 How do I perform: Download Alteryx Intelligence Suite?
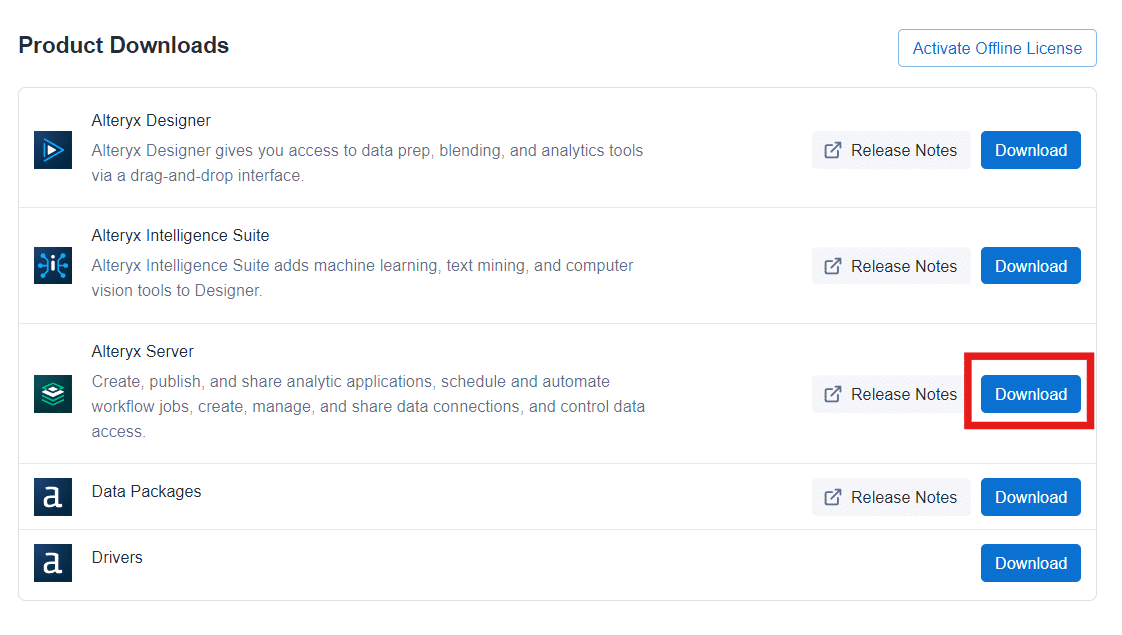[x=1030, y=266]
